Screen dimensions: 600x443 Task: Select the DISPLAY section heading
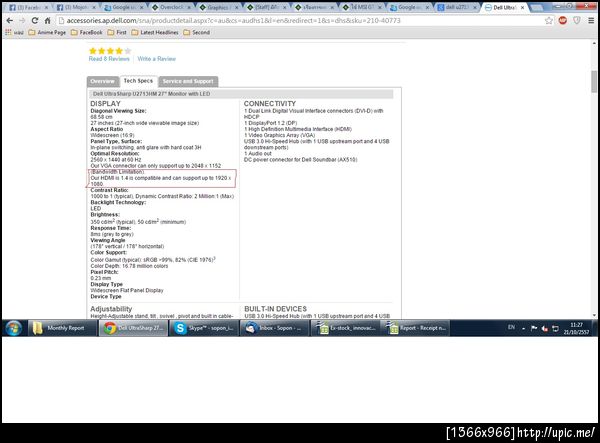click(105, 104)
